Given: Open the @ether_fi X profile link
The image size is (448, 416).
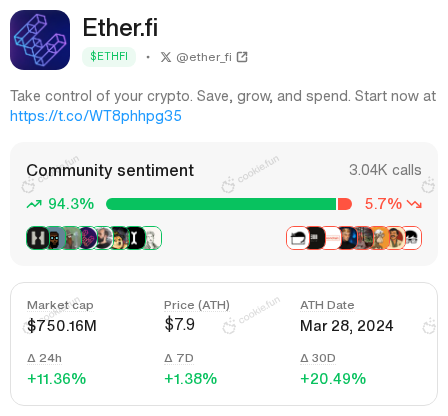Looking at the screenshot, I should (204, 57).
